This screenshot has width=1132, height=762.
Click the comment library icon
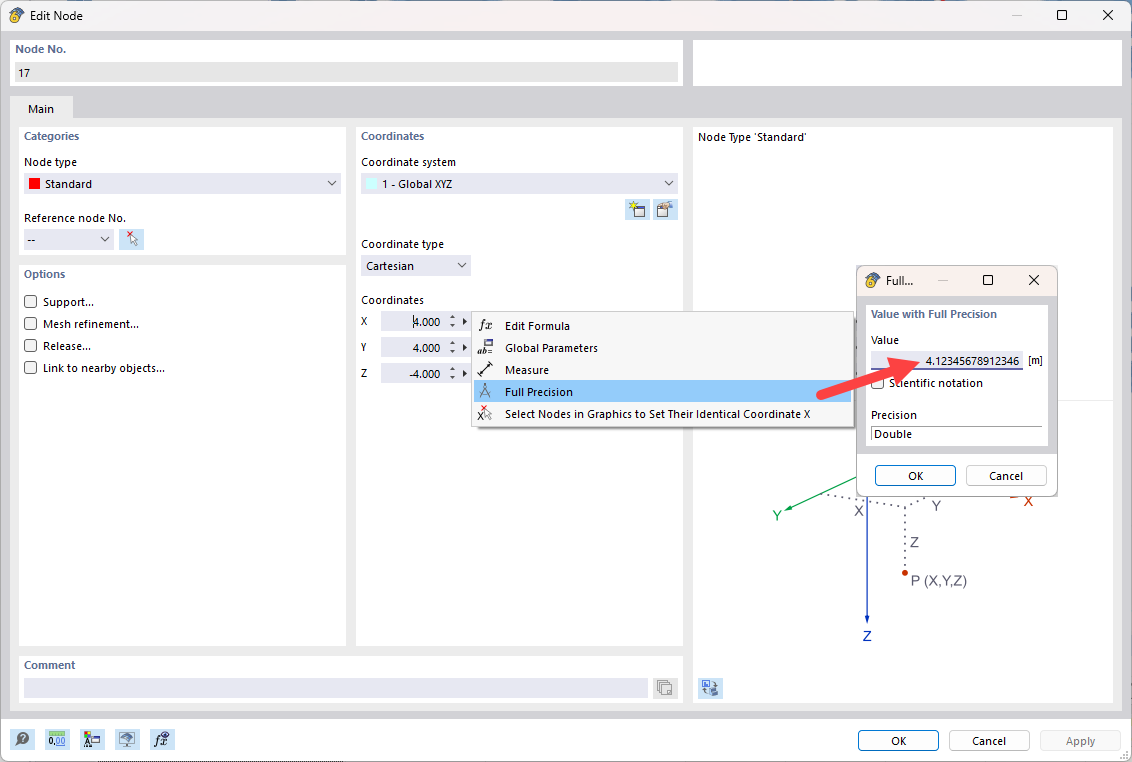click(665, 688)
